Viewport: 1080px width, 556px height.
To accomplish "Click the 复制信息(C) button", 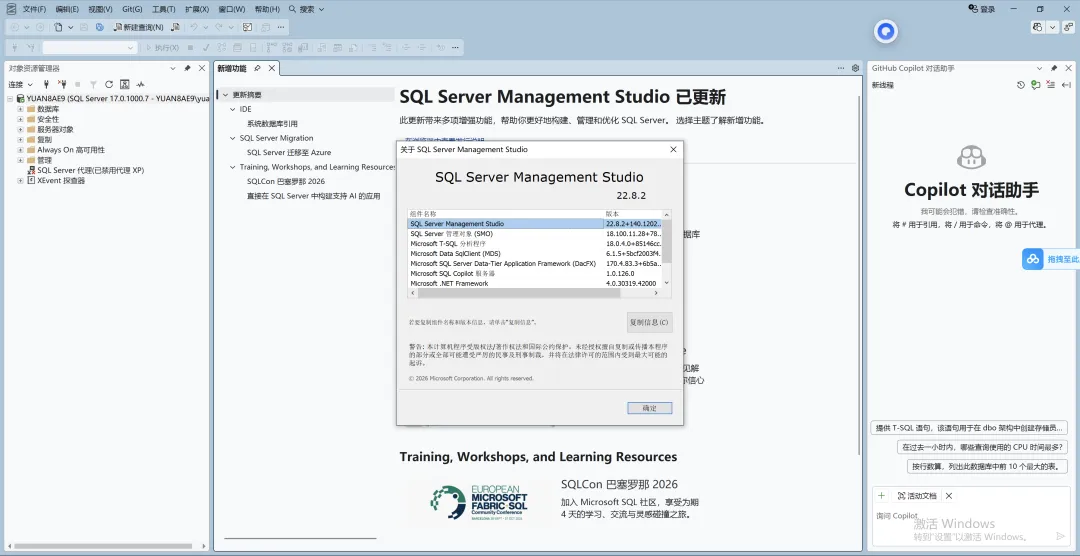I will tap(650, 322).
